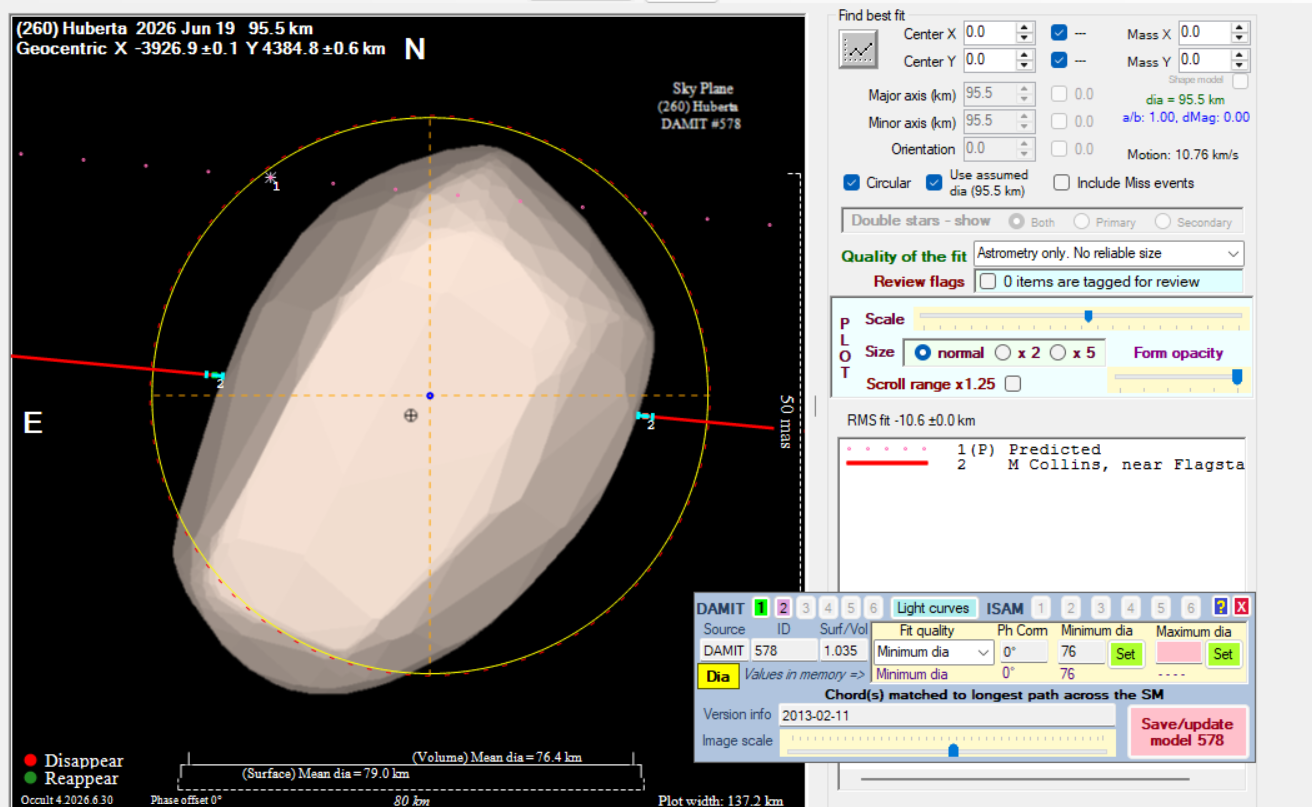Set the Maximum dia value
This screenshot has height=807, width=1312.
tap(1223, 653)
